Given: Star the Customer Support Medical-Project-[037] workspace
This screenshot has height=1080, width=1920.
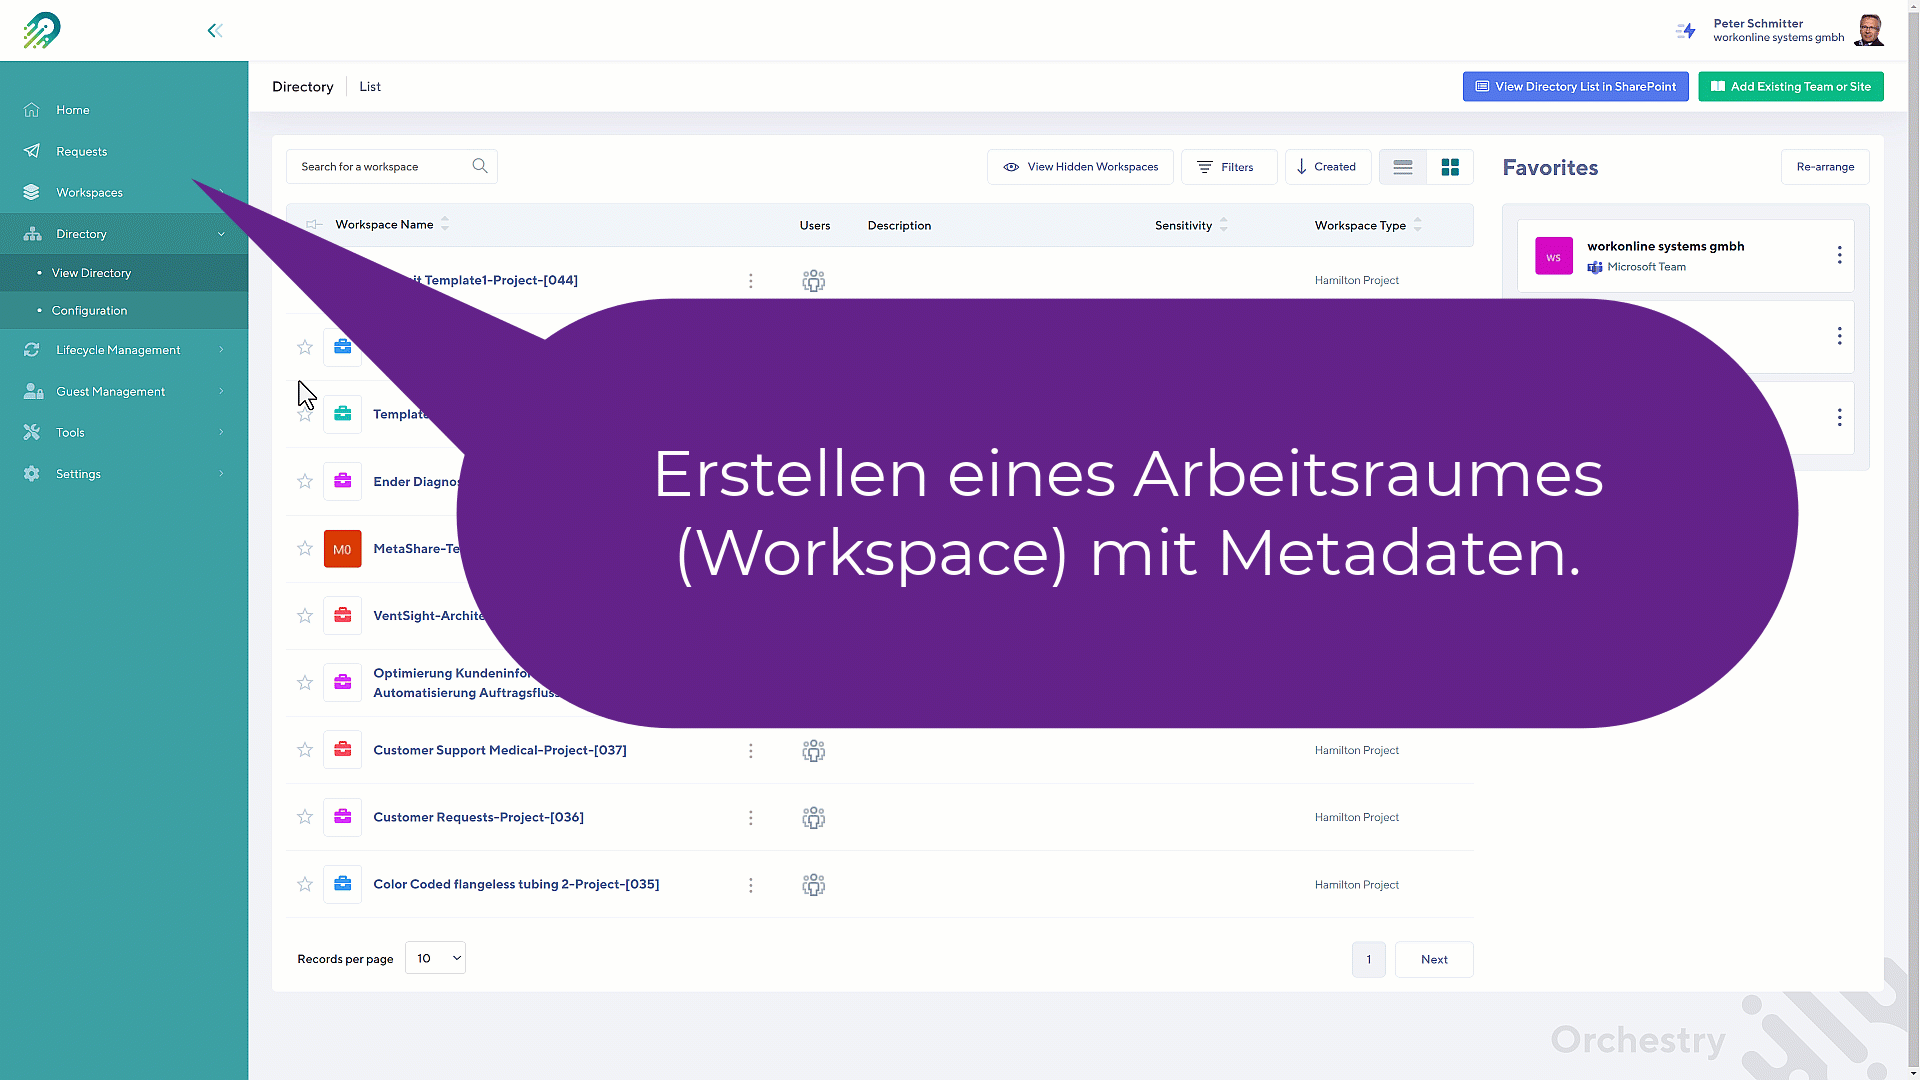Looking at the screenshot, I should pos(305,750).
